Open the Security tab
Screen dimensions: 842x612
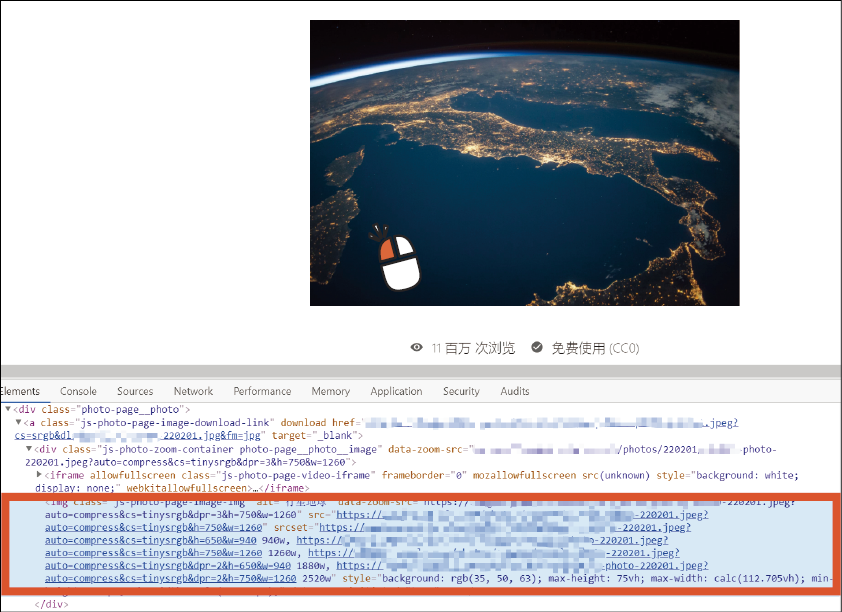tap(461, 391)
